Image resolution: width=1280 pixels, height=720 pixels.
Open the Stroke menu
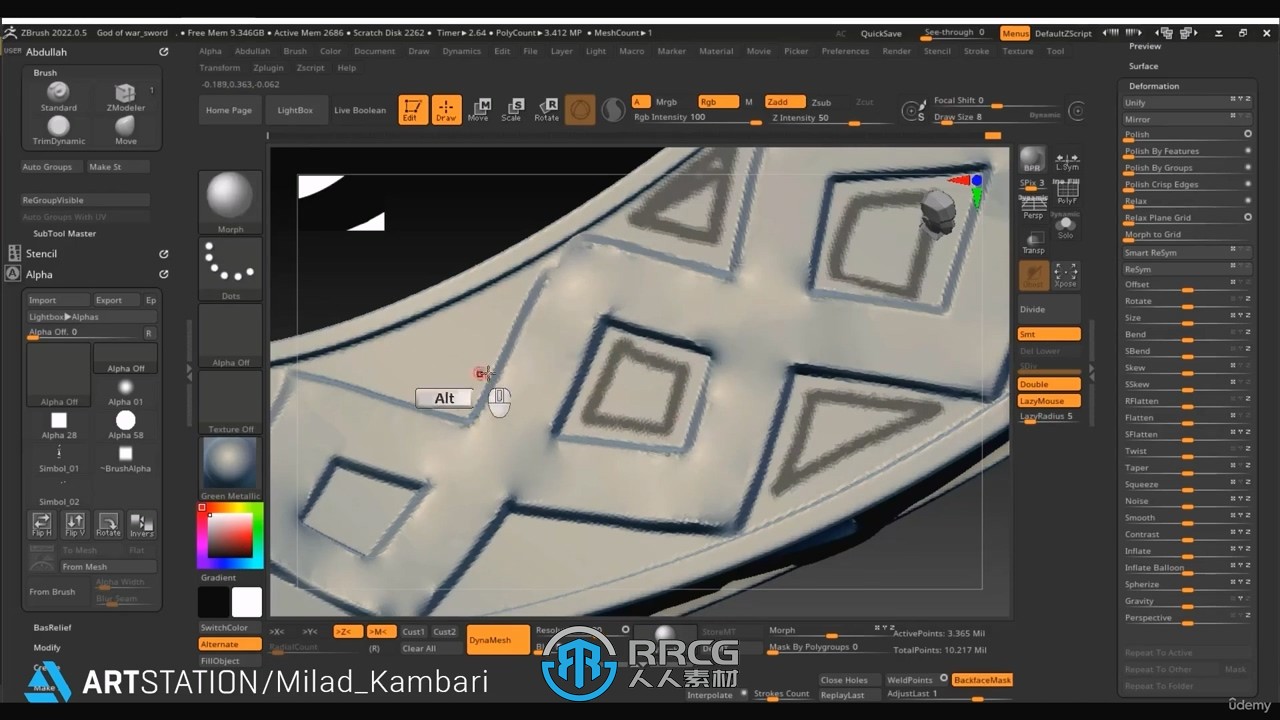976,51
